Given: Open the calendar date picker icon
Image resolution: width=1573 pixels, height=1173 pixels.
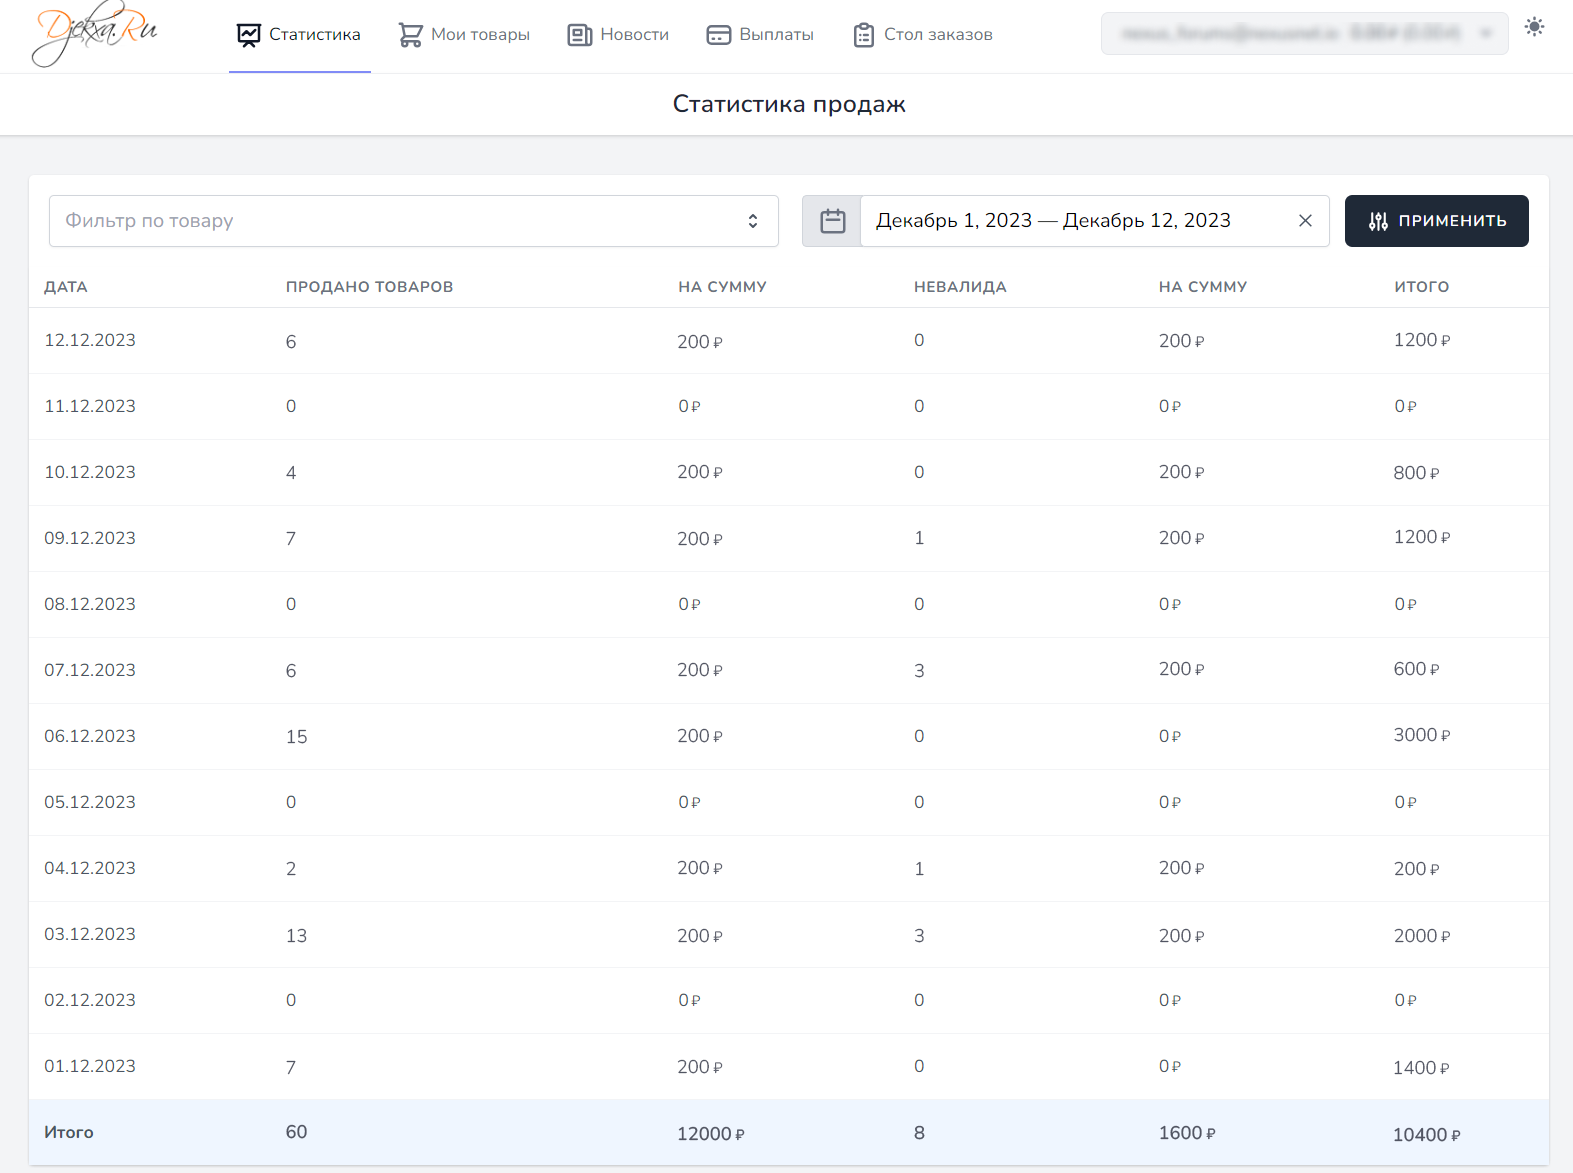Looking at the screenshot, I should tap(832, 221).
